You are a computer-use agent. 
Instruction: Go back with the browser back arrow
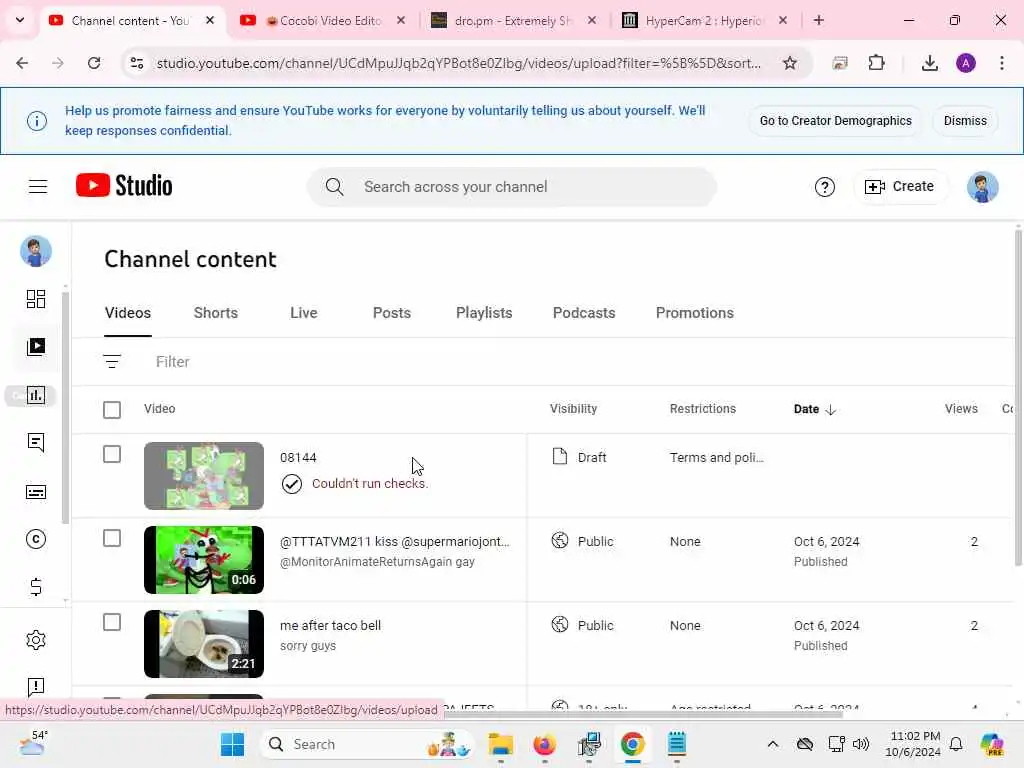(x=22, y=63)
